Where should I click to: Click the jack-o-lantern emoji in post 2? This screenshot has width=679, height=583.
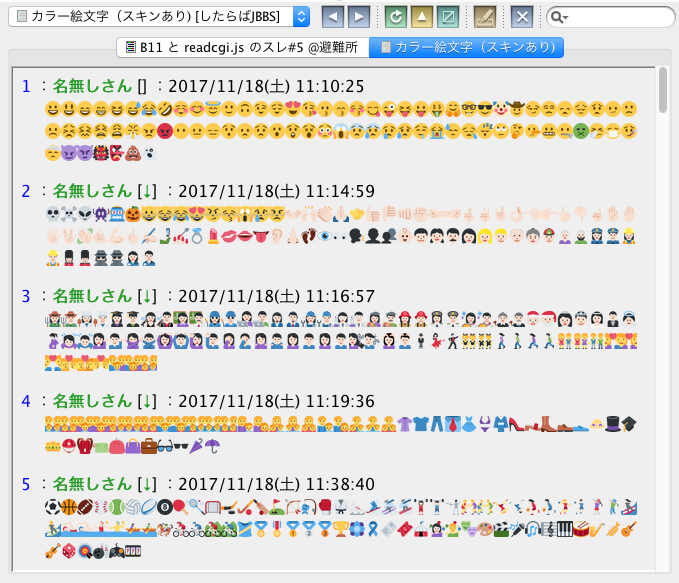tap(133, 214)
